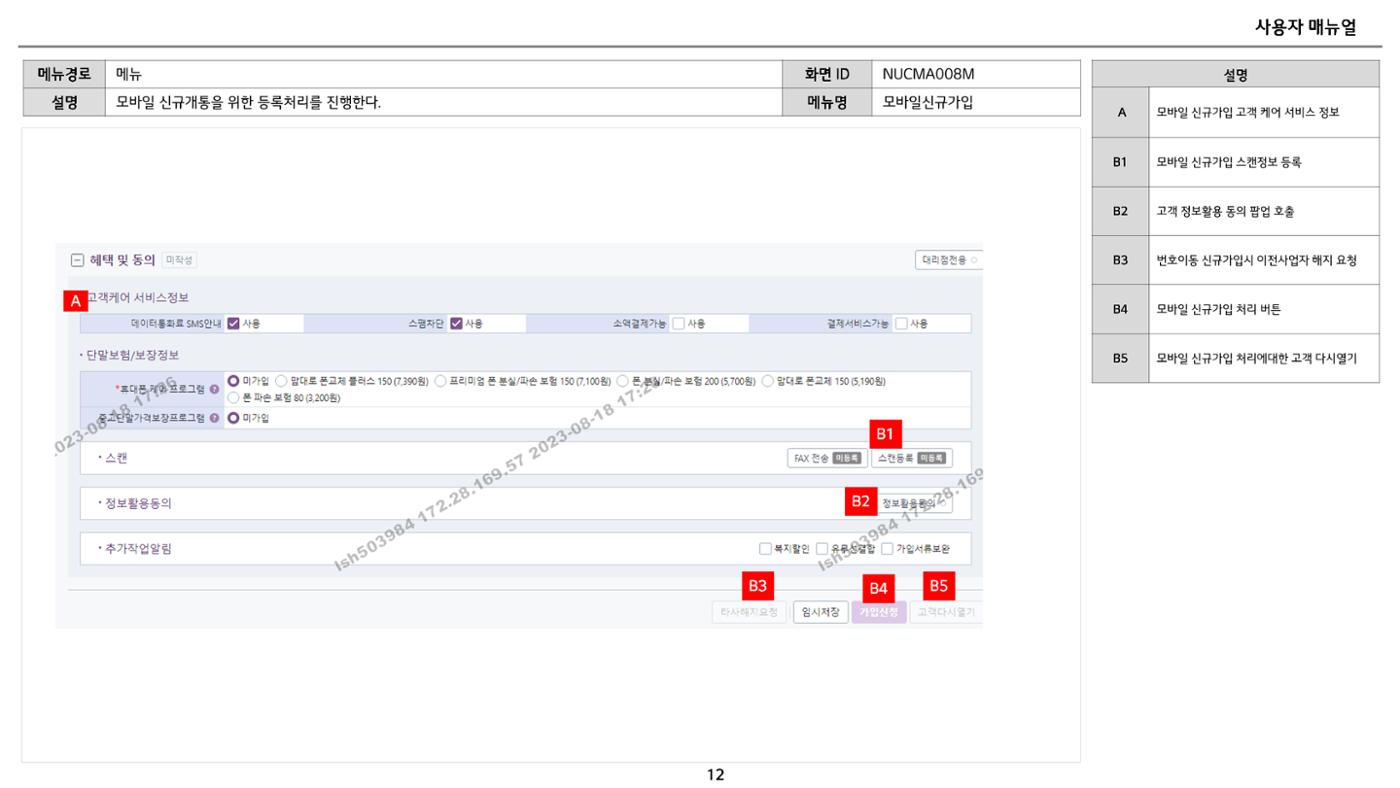Select 미가입 for 휴대폰 케어 프로그램
This screenshot has width=1400, height=788.
(233, 380)
